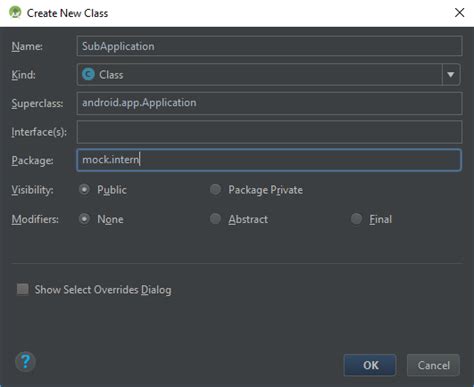The width and height of the screenshot is (474, 387).
Task: Select Public visibility radio button
Action: 84,190
